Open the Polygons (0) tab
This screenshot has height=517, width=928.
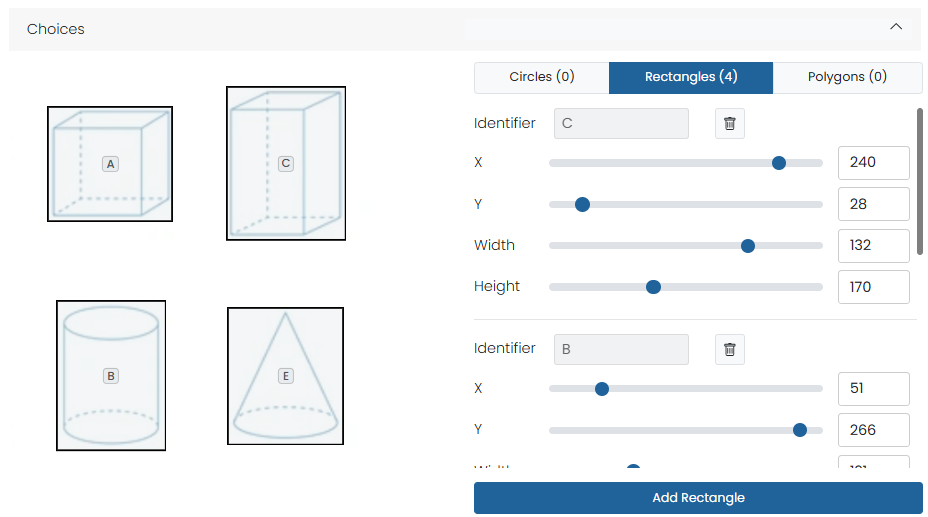click(847, 77)
